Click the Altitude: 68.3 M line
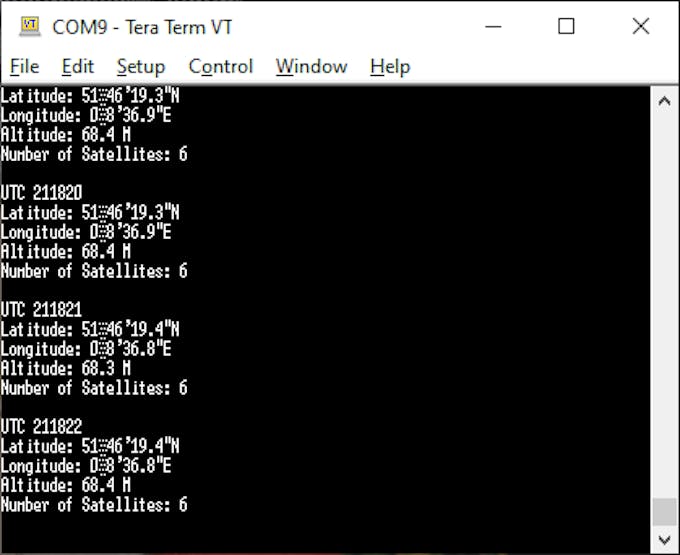Image resolution: width=680 pixels, height=555 pixels. (x=65, y=368)
